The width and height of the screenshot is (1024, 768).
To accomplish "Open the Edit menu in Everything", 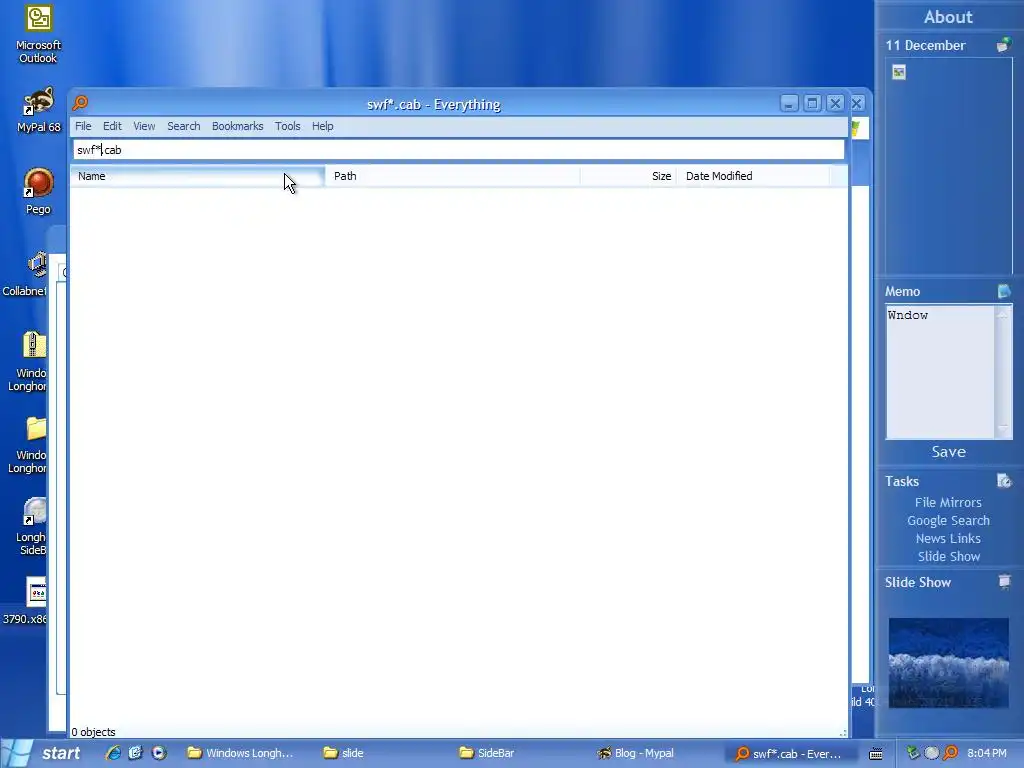I will (x=112, y=126).
